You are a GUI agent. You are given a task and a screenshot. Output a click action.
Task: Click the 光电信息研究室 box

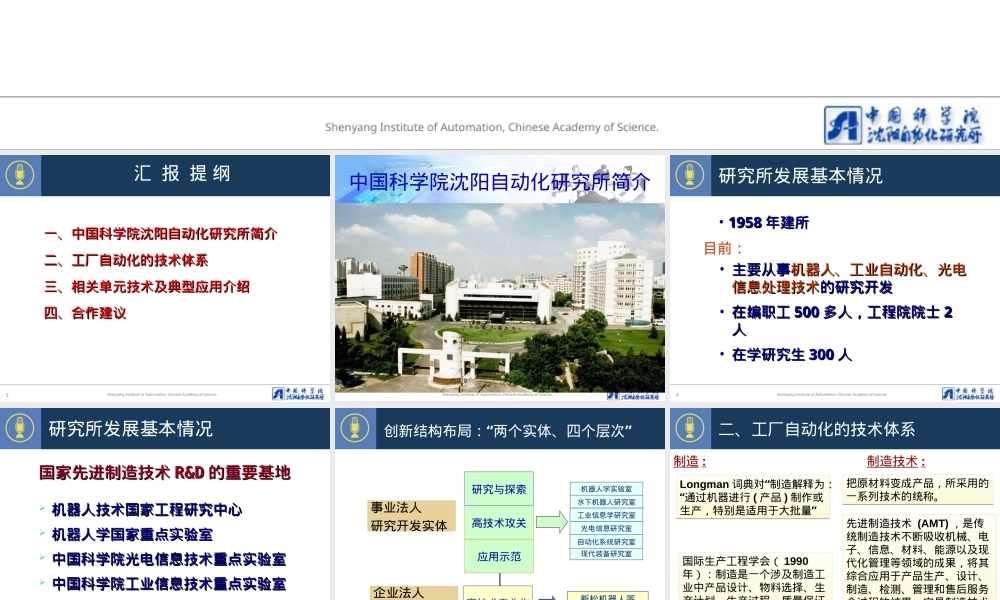coord(607,529)
